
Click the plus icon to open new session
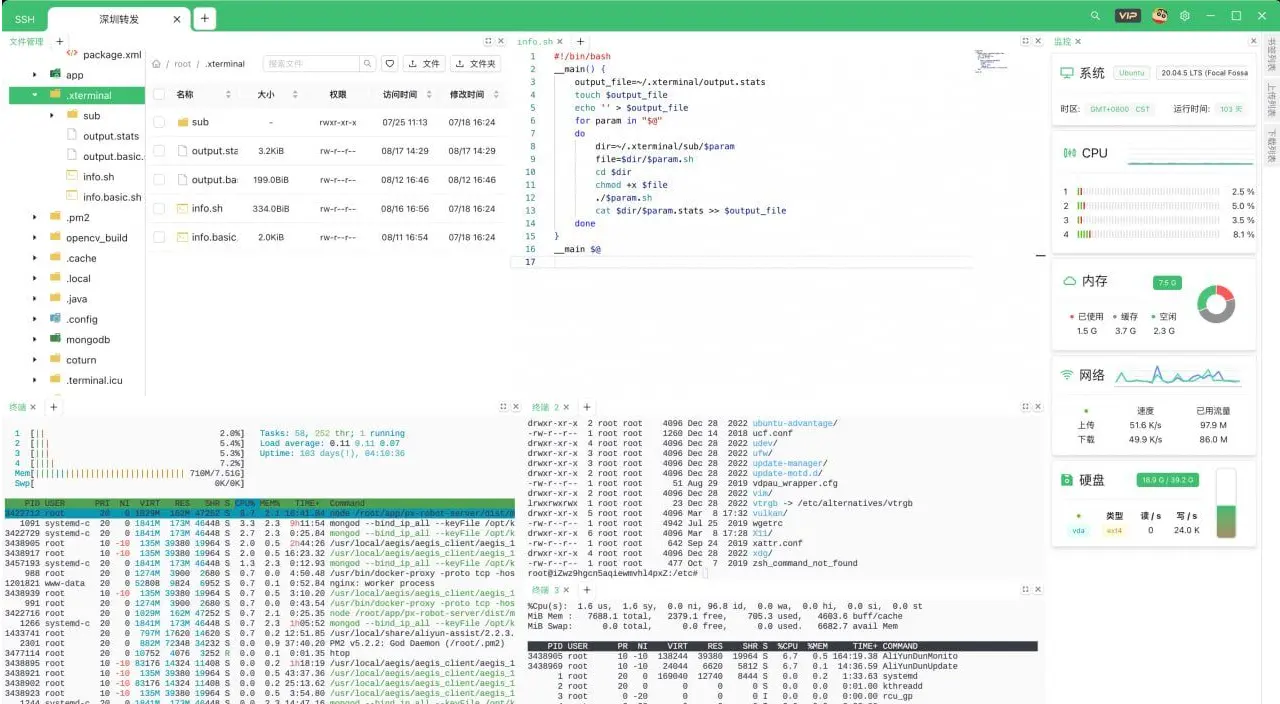[203, 18]
